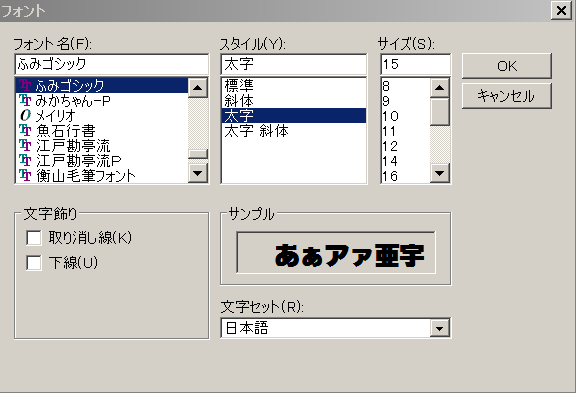Click the キャンセル button

(x=507, y=96)
